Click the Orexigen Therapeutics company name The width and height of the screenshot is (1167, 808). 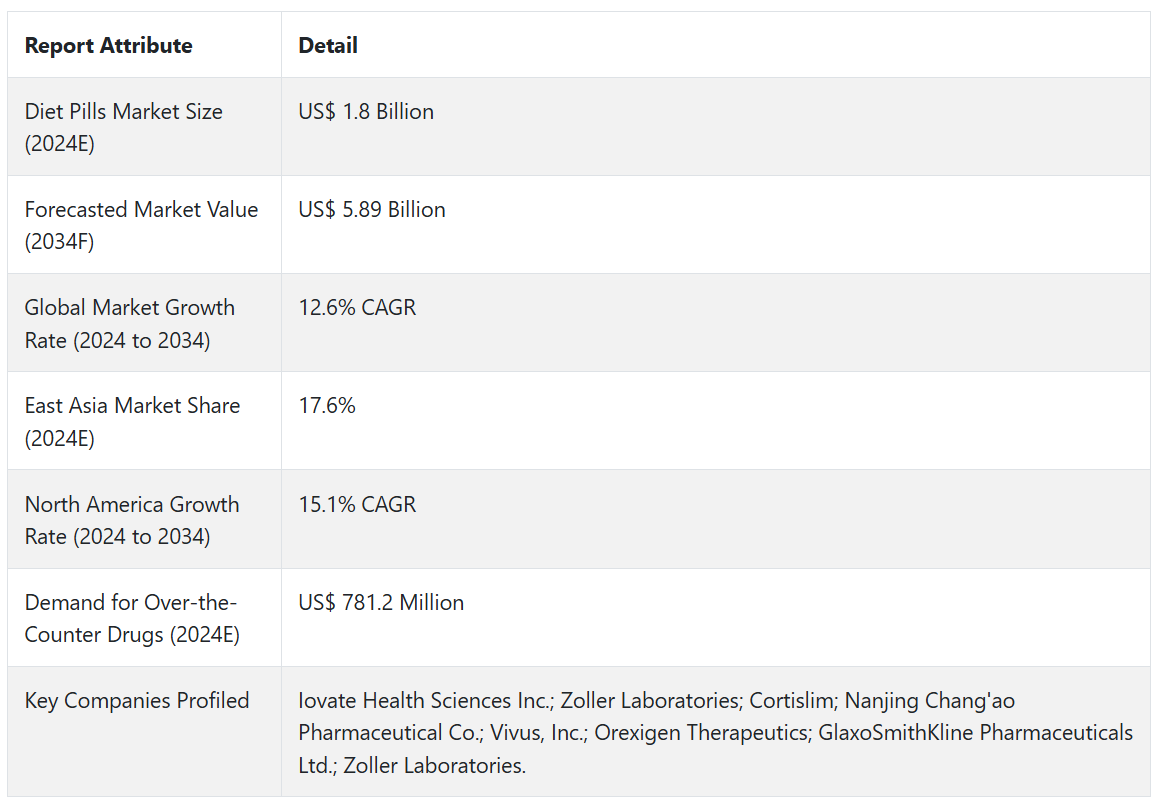701,733
